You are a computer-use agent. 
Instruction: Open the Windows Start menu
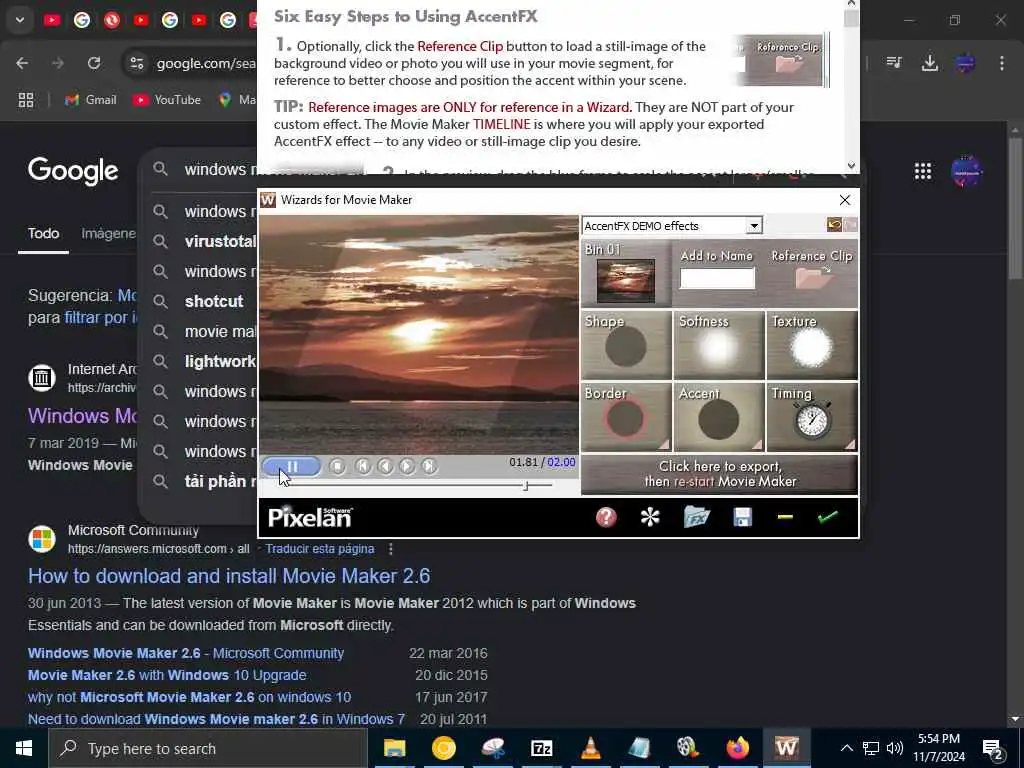point(24,748)
